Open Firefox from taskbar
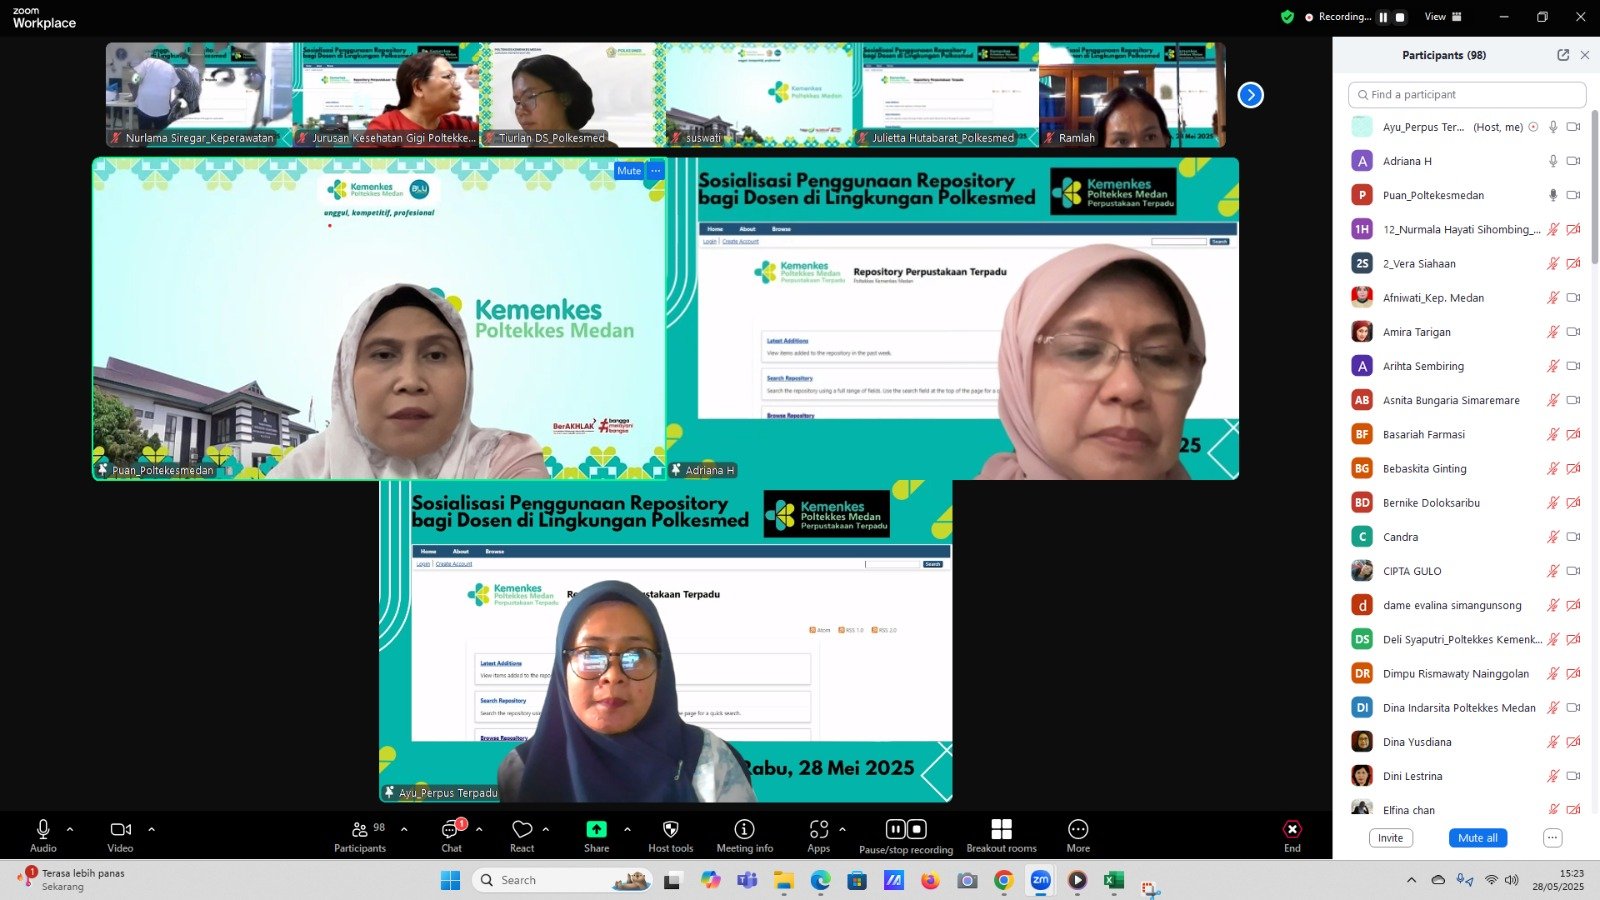Image resolution: width=1600 pixels, height=900 pixels. click(x=930, y=880)
